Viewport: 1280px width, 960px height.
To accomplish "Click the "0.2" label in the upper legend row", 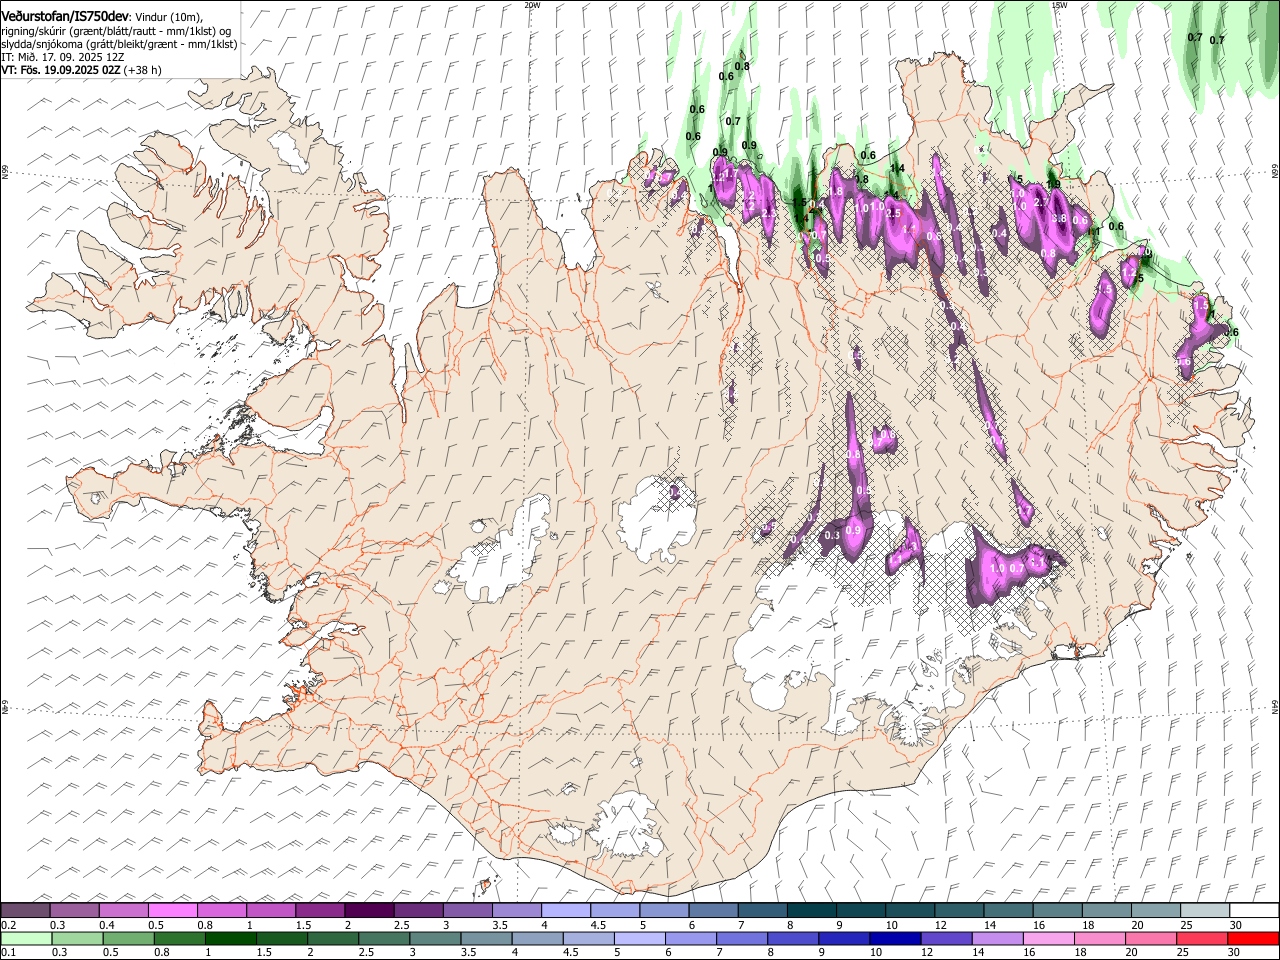I will 8,925.
